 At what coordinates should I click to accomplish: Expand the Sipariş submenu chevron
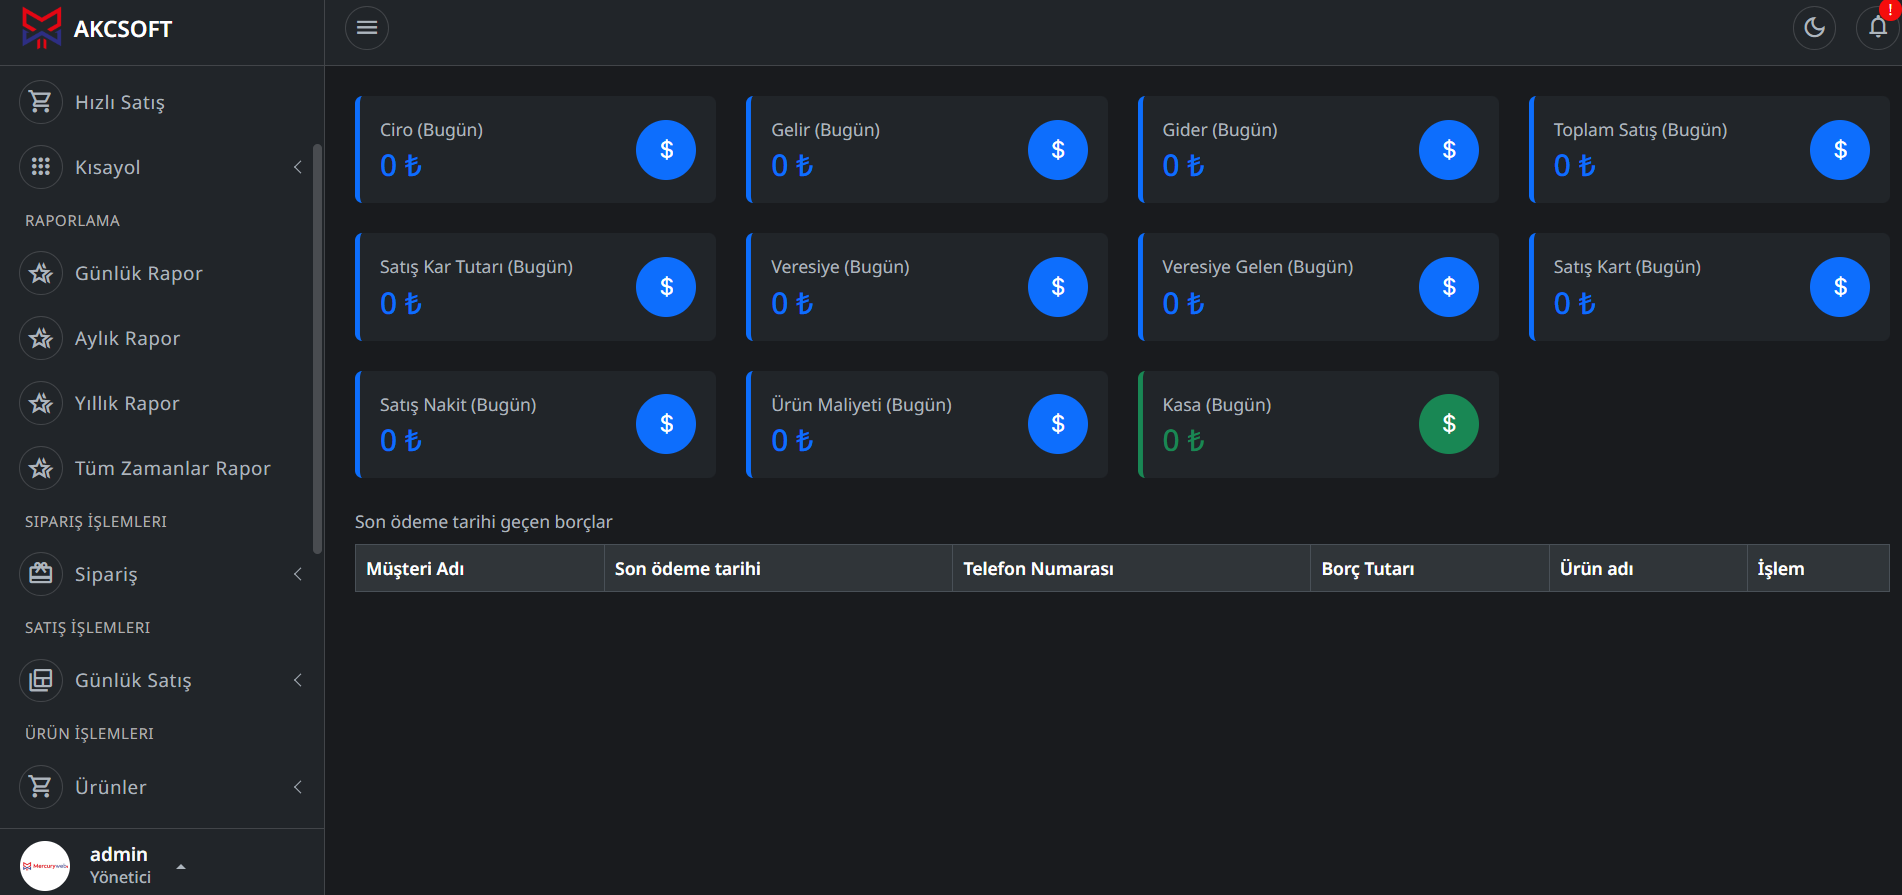coord(297,574)
